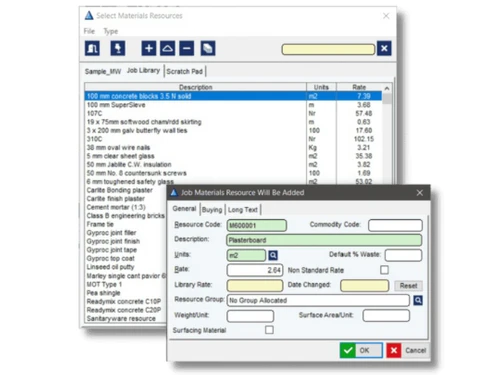
Task: Click the Description column header
Action: (195, 87)
